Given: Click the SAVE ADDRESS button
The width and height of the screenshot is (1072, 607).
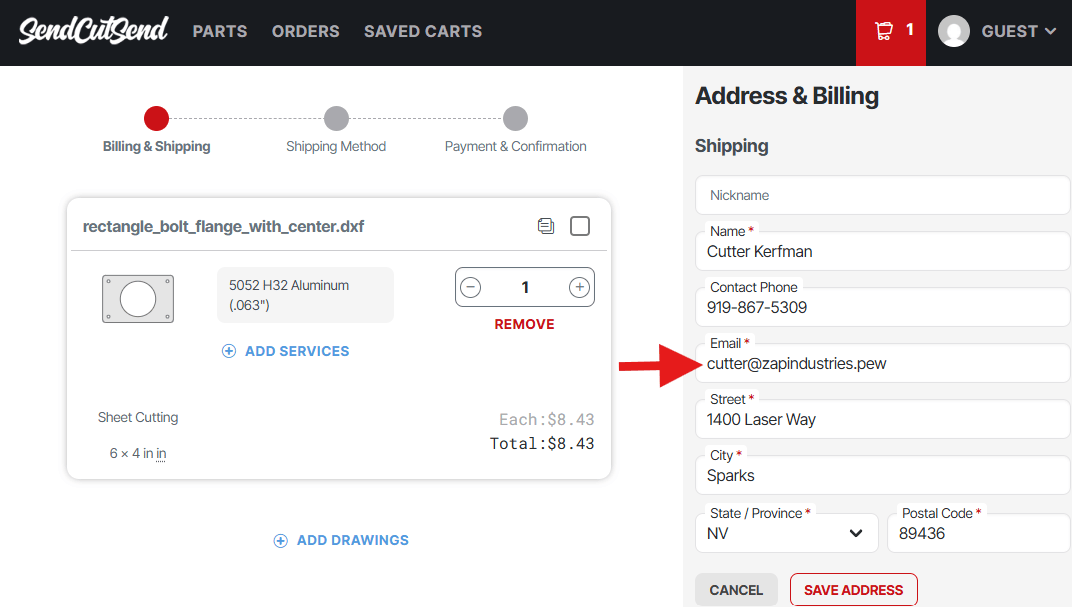Looking at the screenshot, I should [853, 590].
